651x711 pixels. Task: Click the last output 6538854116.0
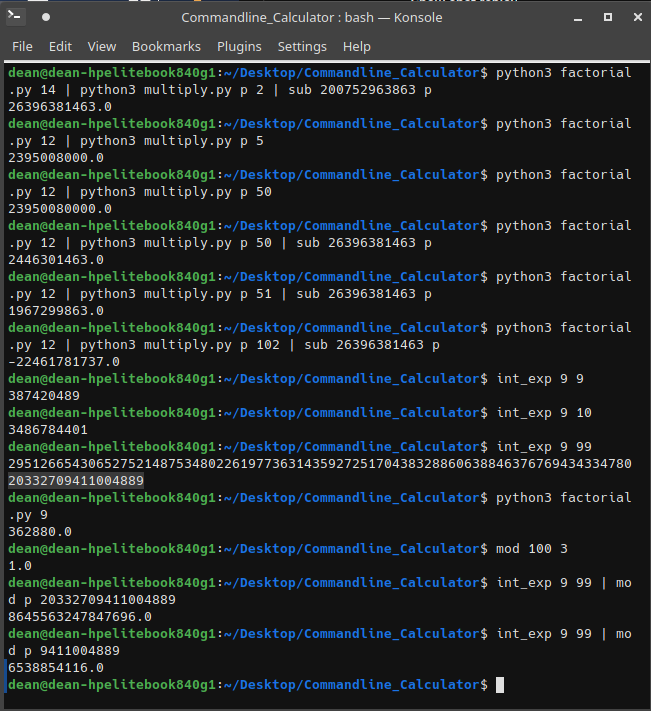point(56,668)
